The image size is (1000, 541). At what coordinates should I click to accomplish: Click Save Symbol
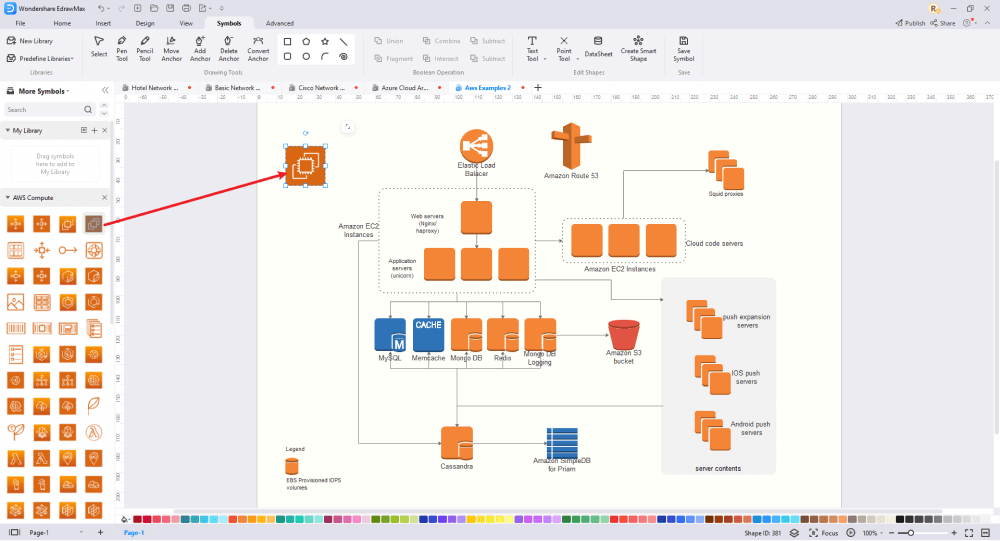[684, 48]
